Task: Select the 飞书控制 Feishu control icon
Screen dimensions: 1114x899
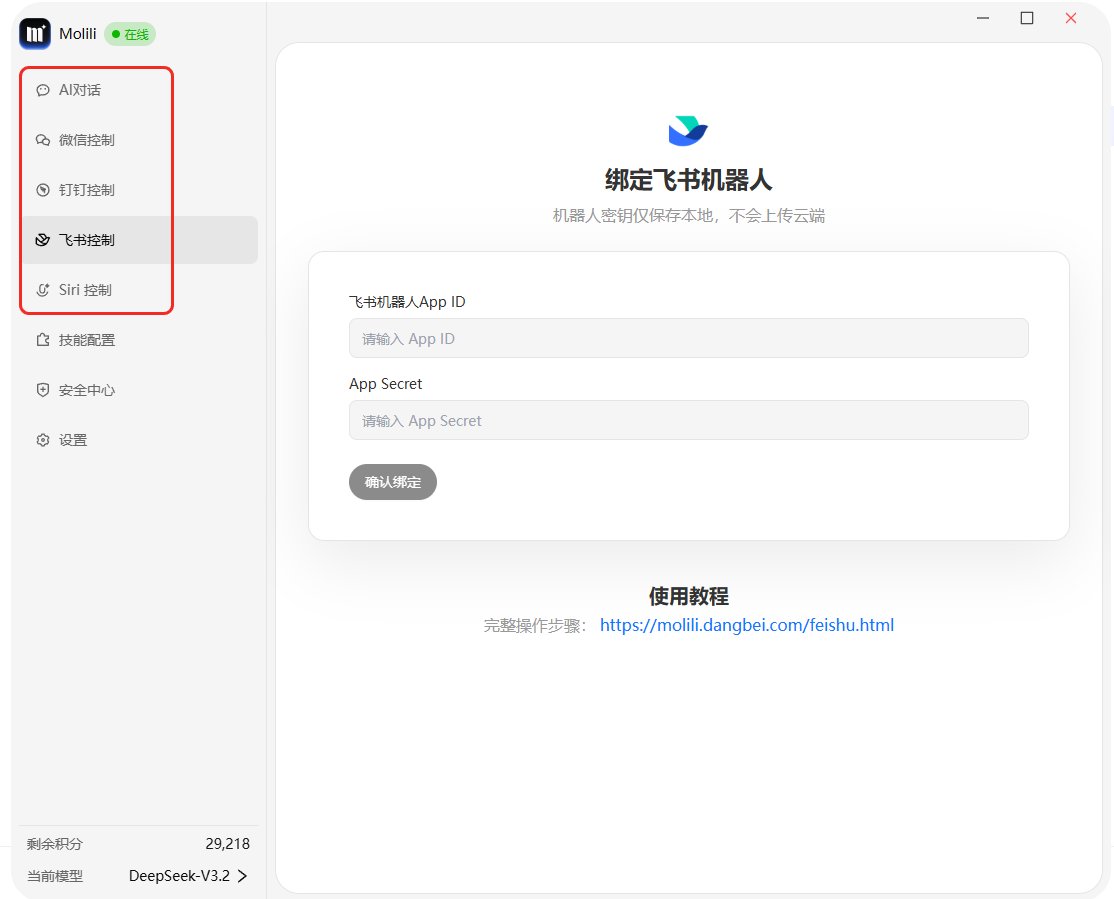Action: tap(42, 239)
